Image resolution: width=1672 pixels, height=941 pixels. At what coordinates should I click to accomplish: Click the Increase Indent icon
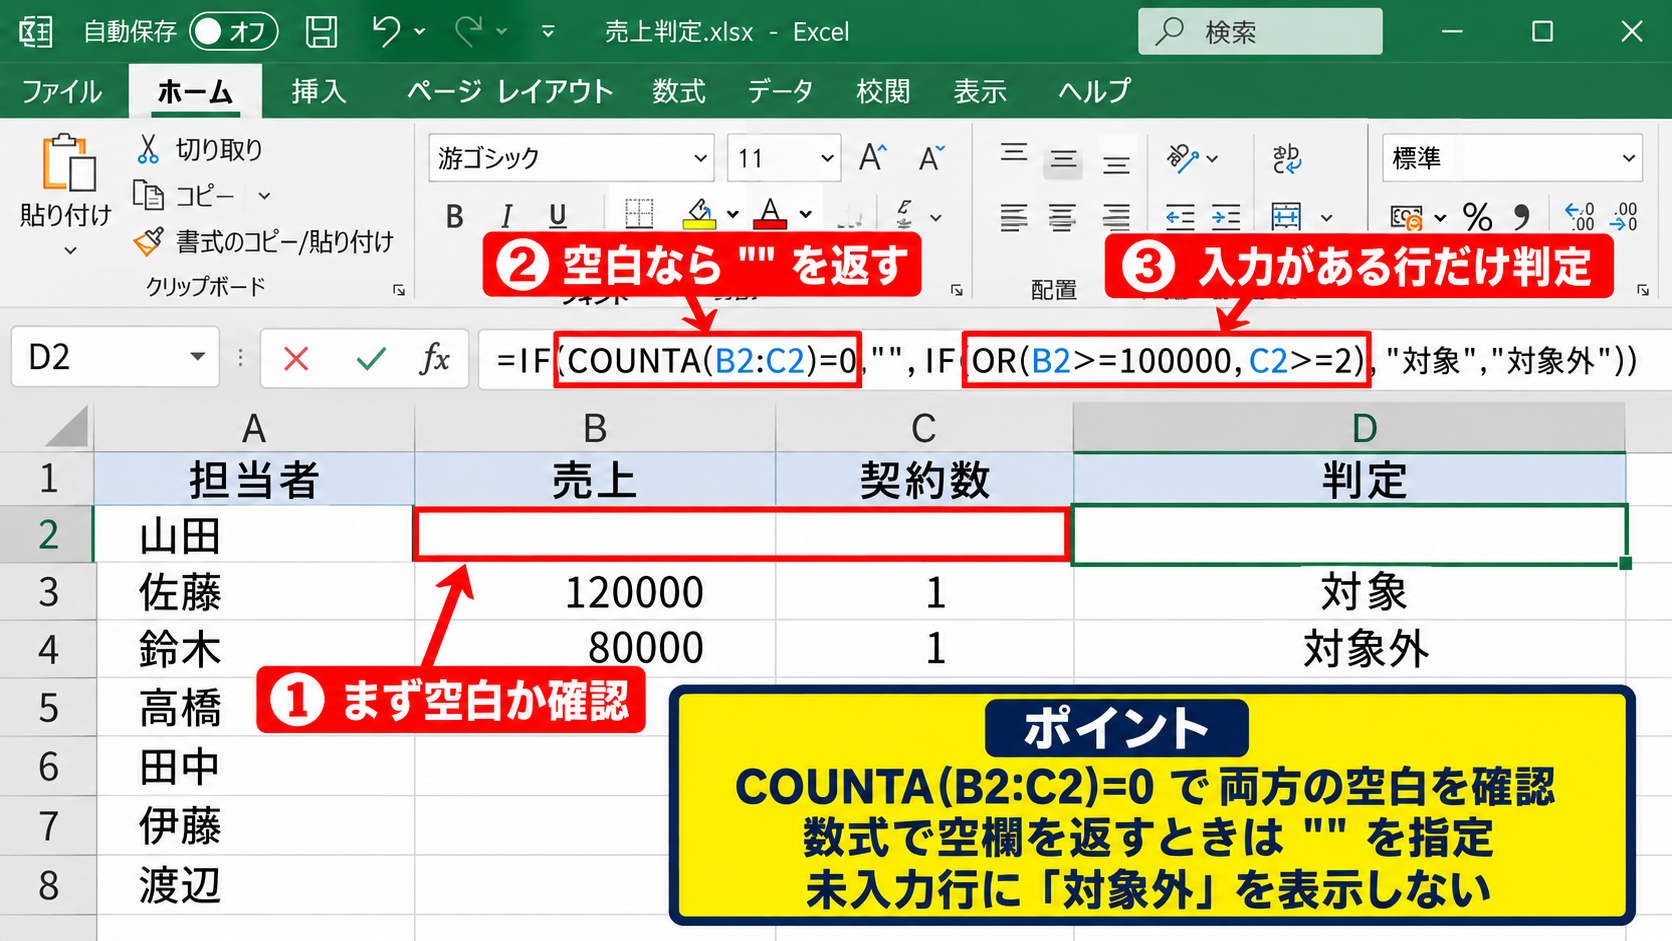click(1226, 216)
